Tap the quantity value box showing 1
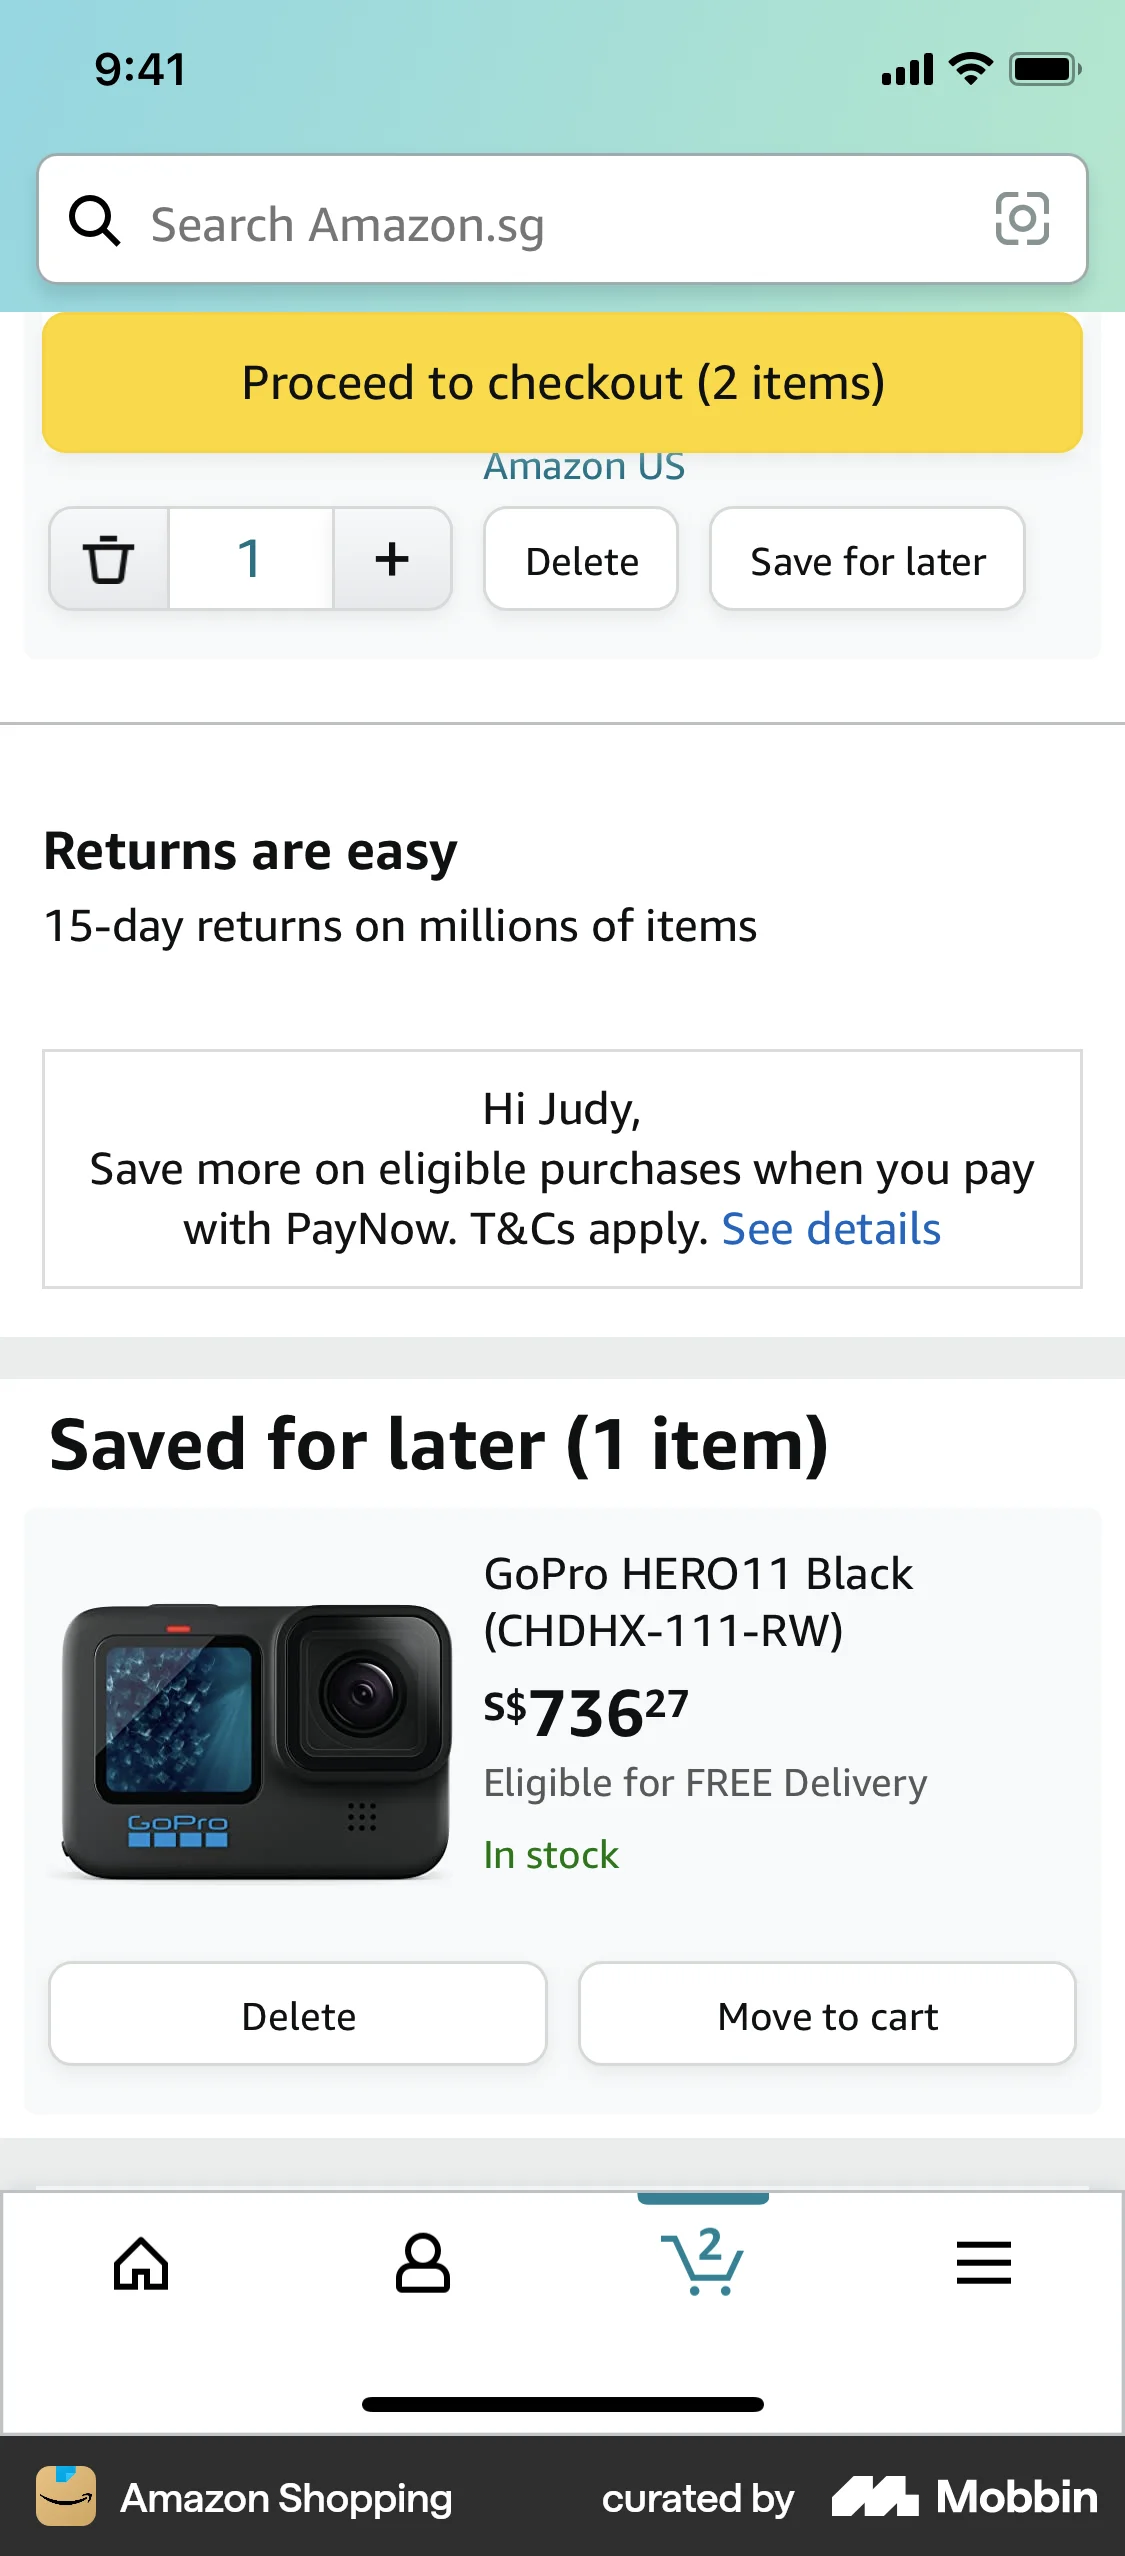Viewport: 1125px width, 2556px height. 250,559
